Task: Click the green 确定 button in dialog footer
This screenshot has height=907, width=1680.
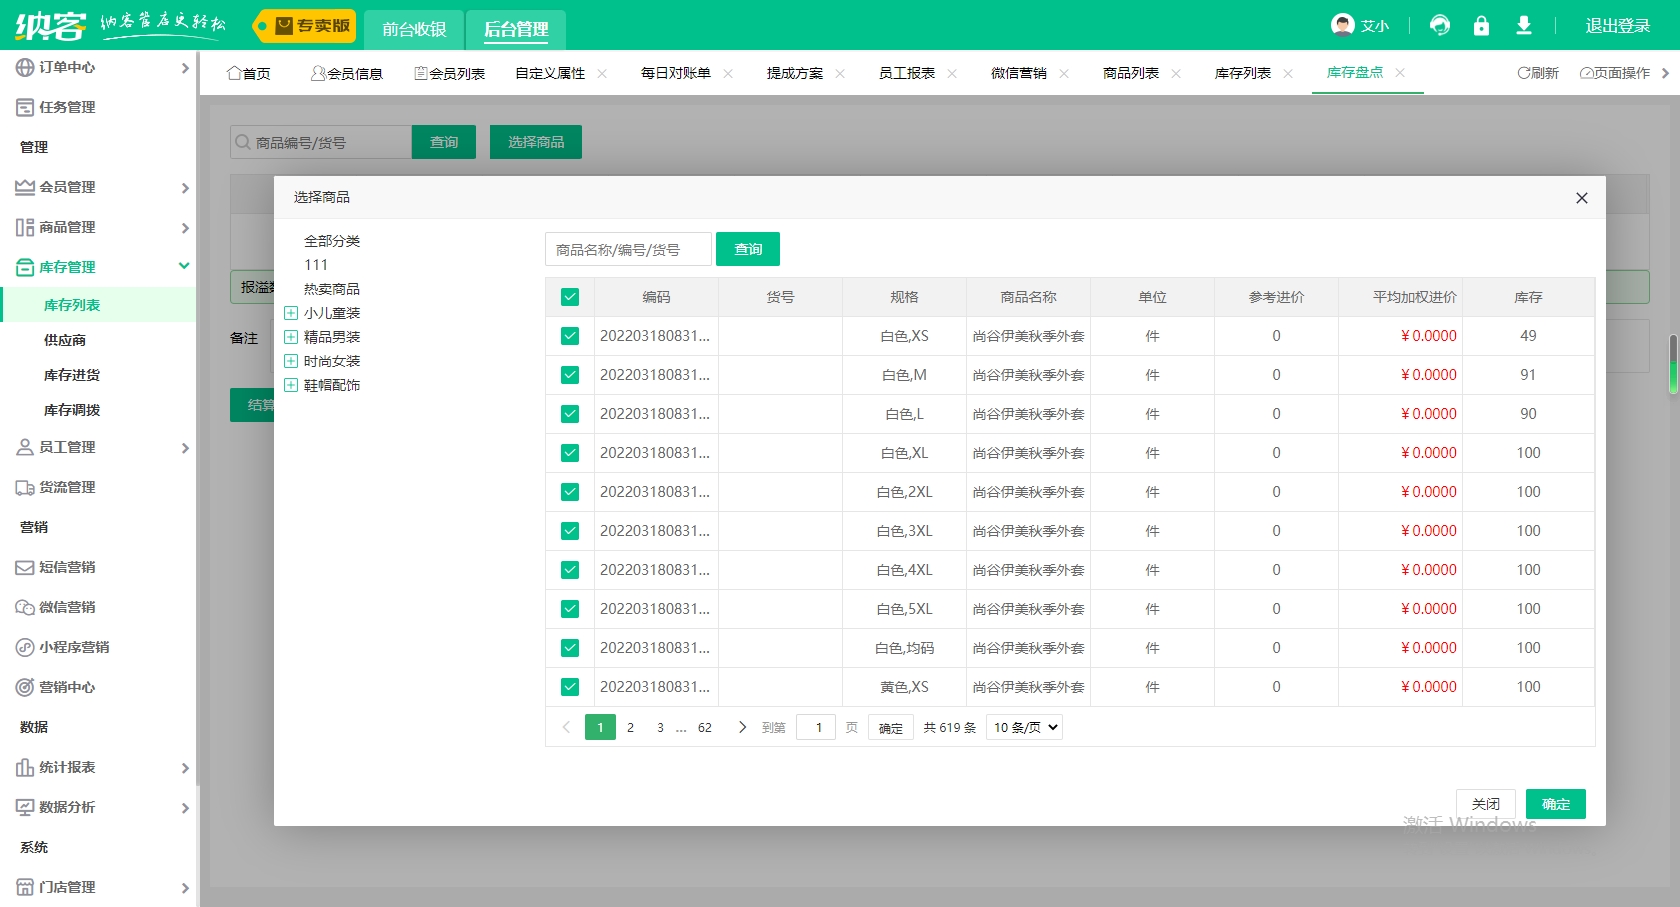Action: coord(1555,804)
